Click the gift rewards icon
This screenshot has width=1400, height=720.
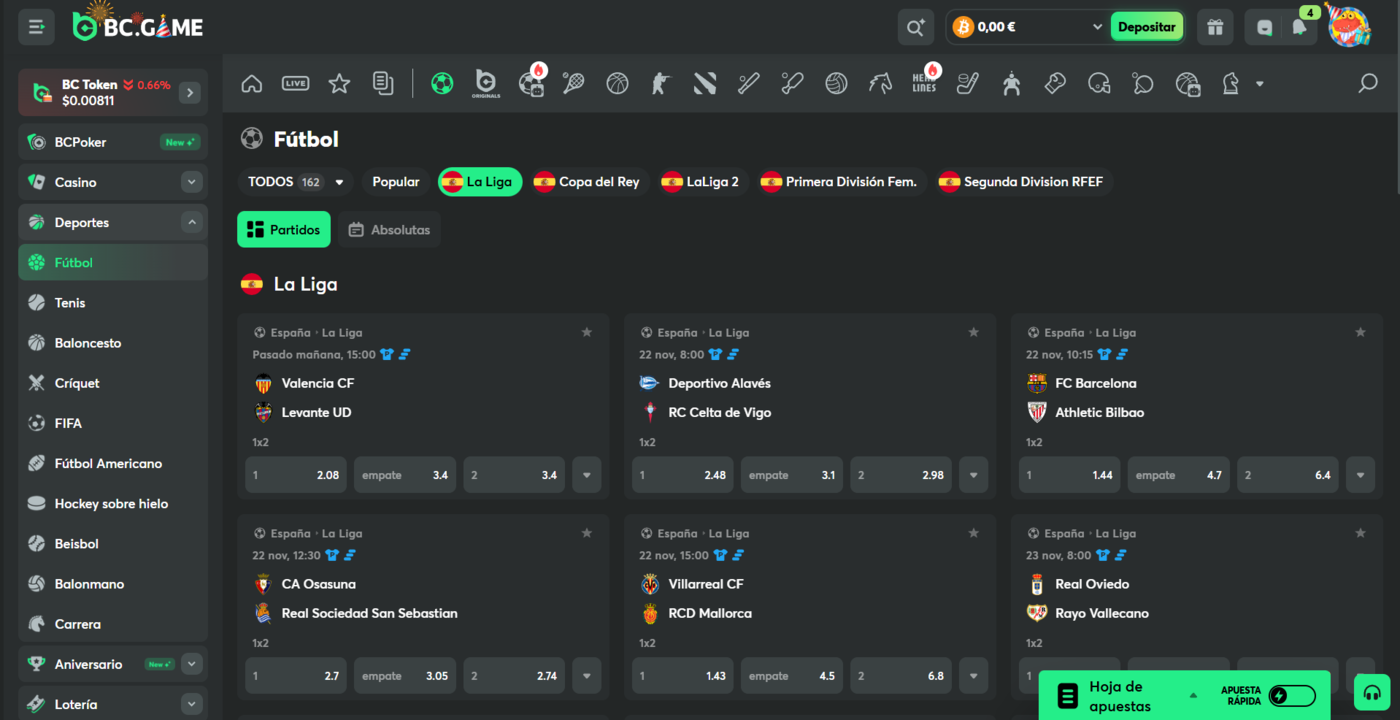pos(1215,27)
